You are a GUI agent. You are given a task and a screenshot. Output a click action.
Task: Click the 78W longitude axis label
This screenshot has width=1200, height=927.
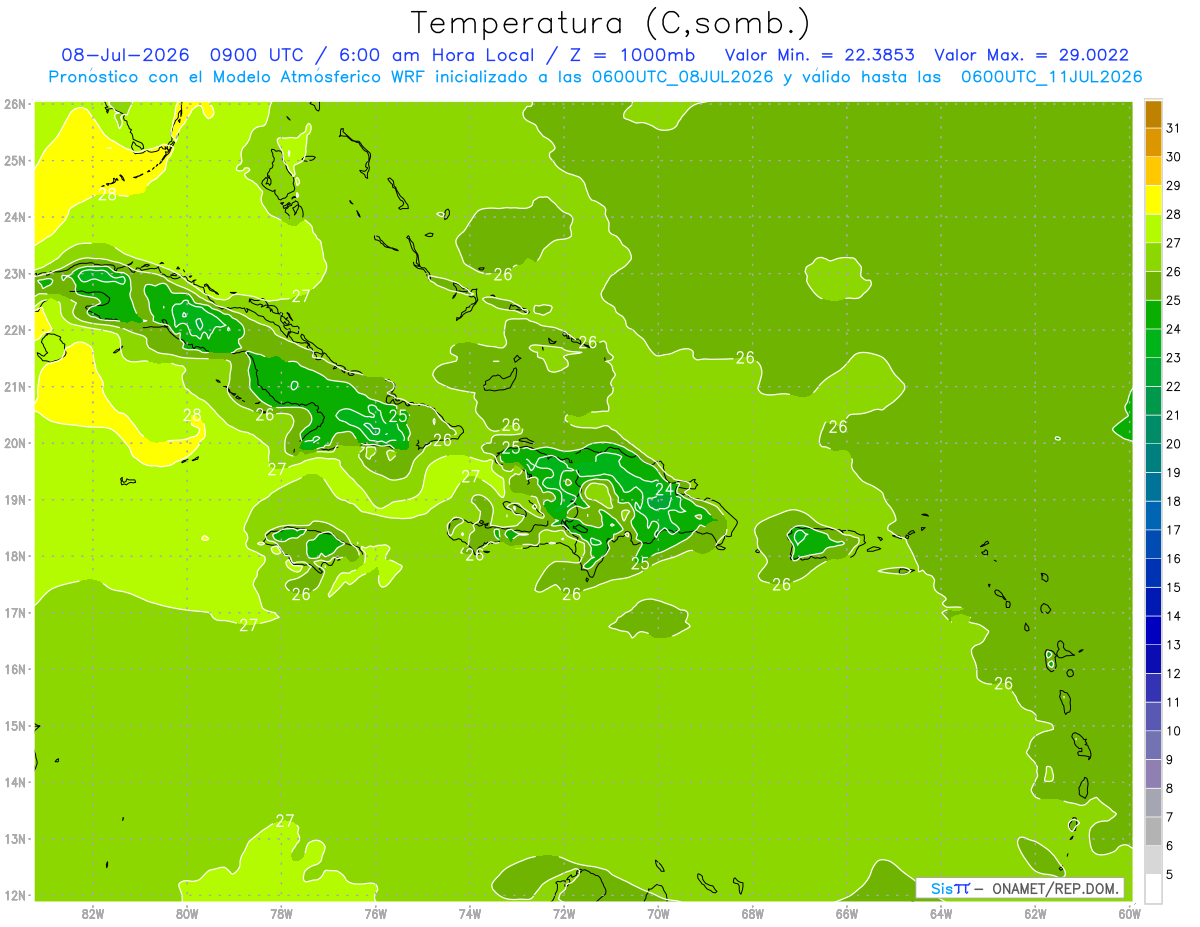[281, 913]
